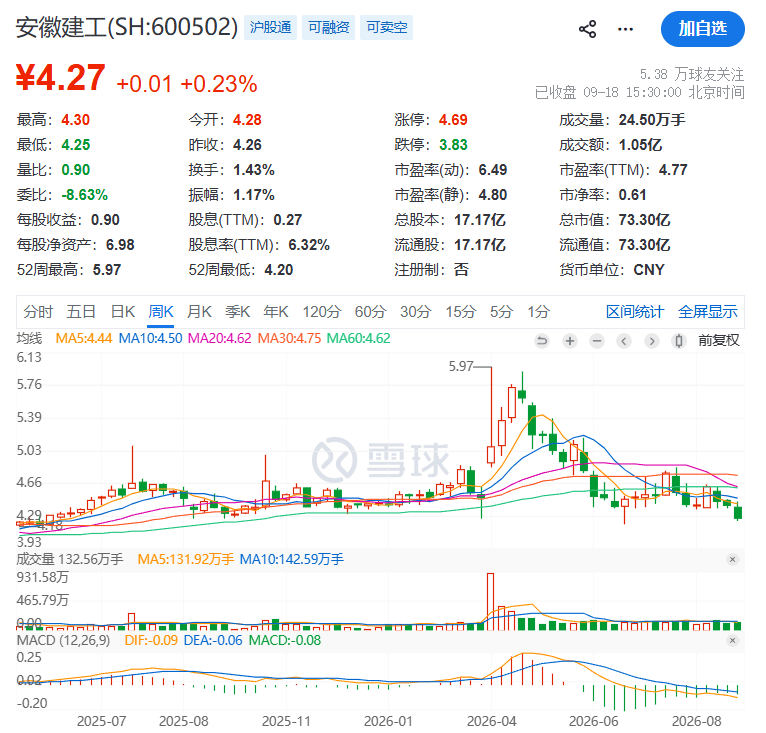Viewport: 766px width, 733px height.
Task: Open the 前复权 adjustment dropdown
Action: coord(719,340)
